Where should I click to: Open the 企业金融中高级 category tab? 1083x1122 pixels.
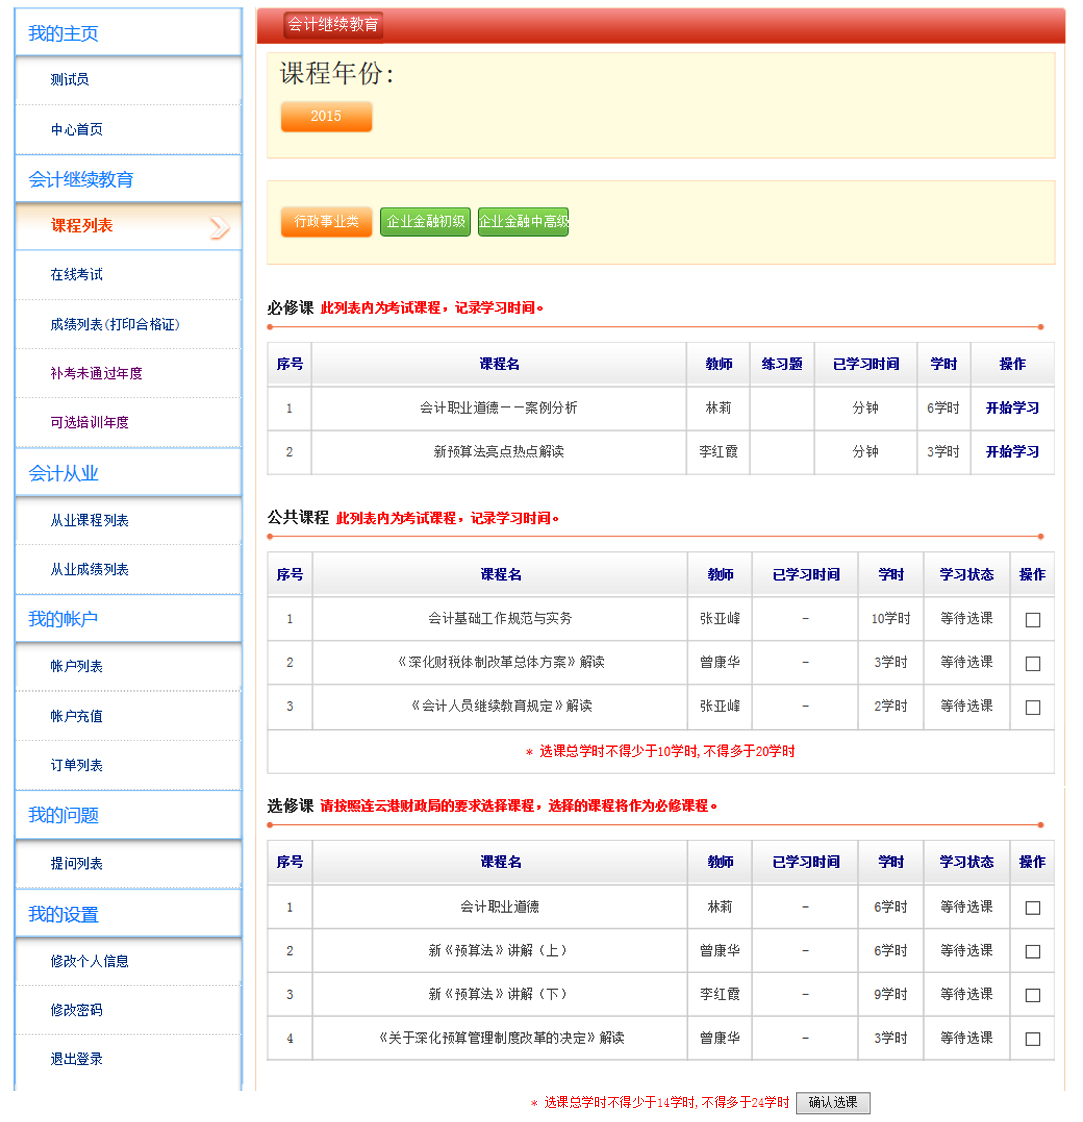point(523,221)
